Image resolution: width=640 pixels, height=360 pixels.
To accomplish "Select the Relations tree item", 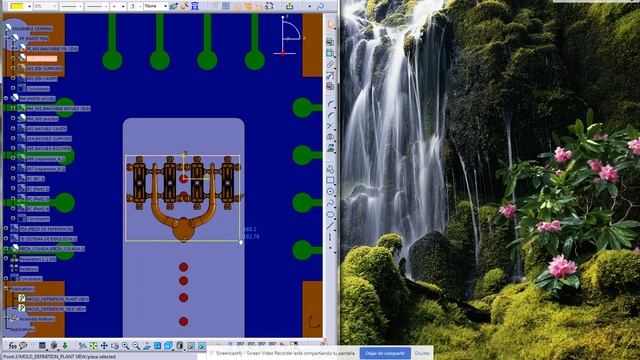I will 29,269.
